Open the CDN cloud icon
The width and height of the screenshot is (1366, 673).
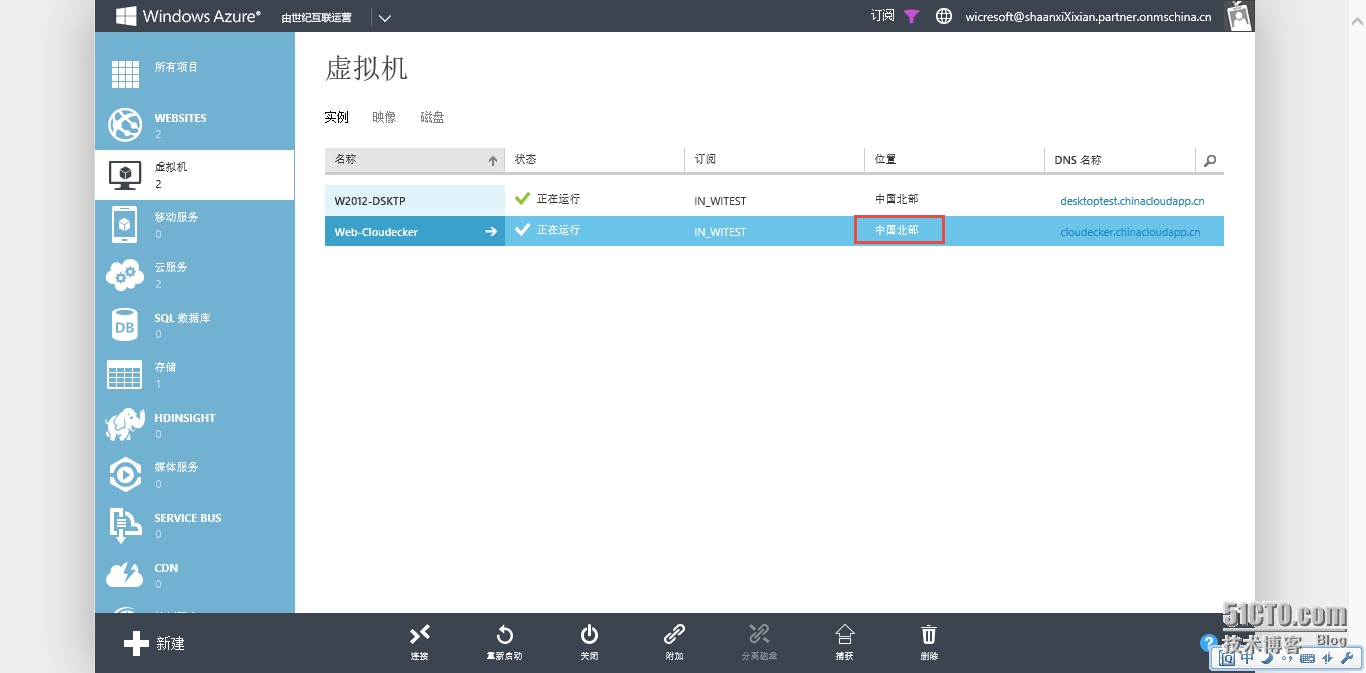(x=125, y=575)
